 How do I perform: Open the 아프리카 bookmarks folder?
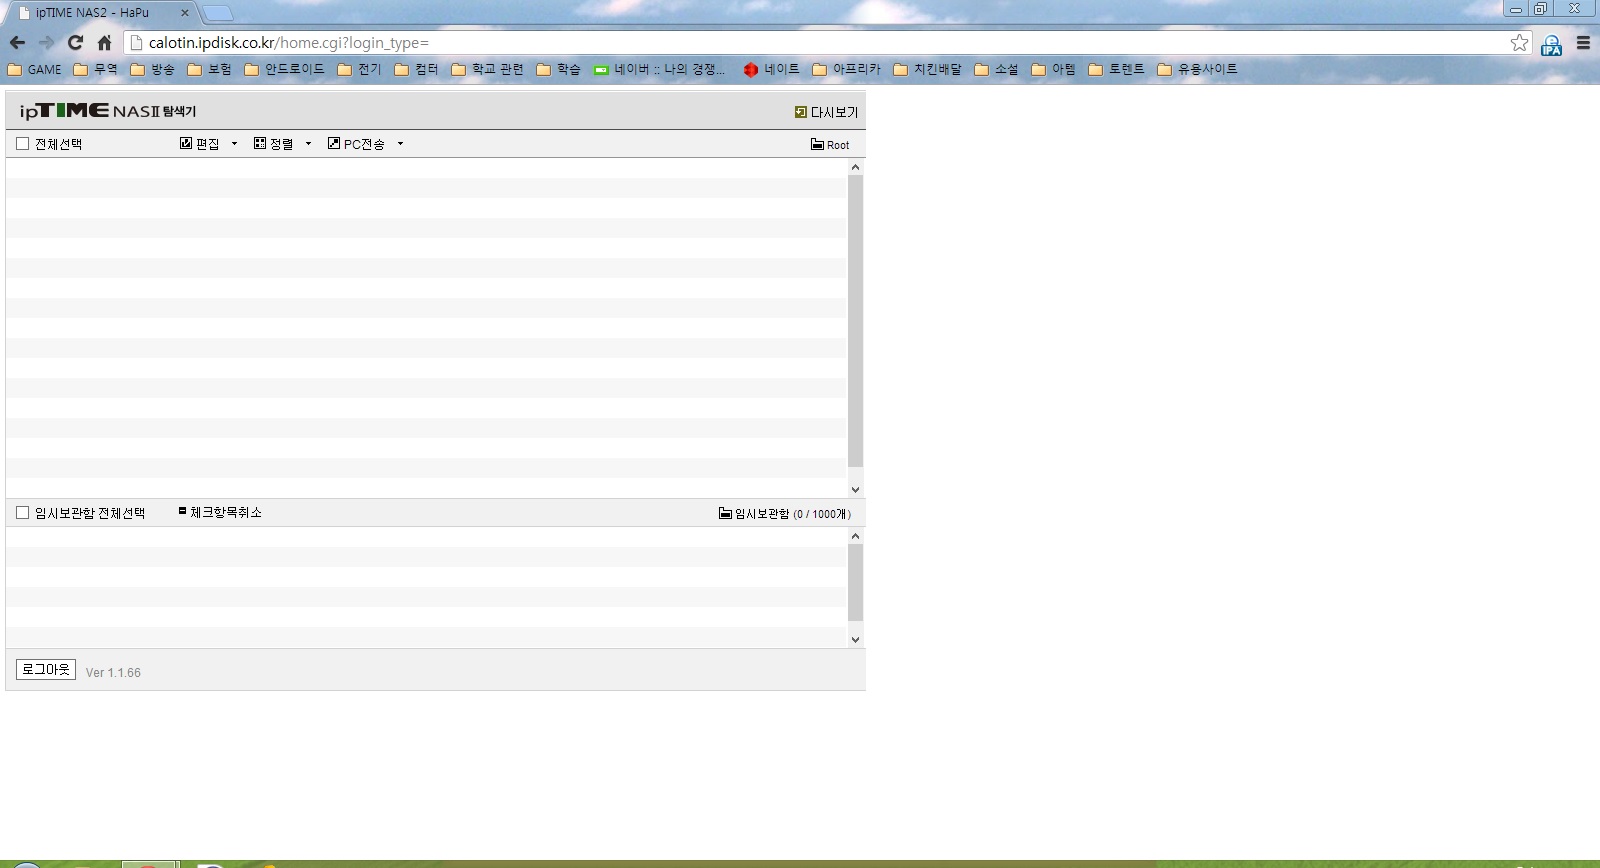tap(846, 69)
